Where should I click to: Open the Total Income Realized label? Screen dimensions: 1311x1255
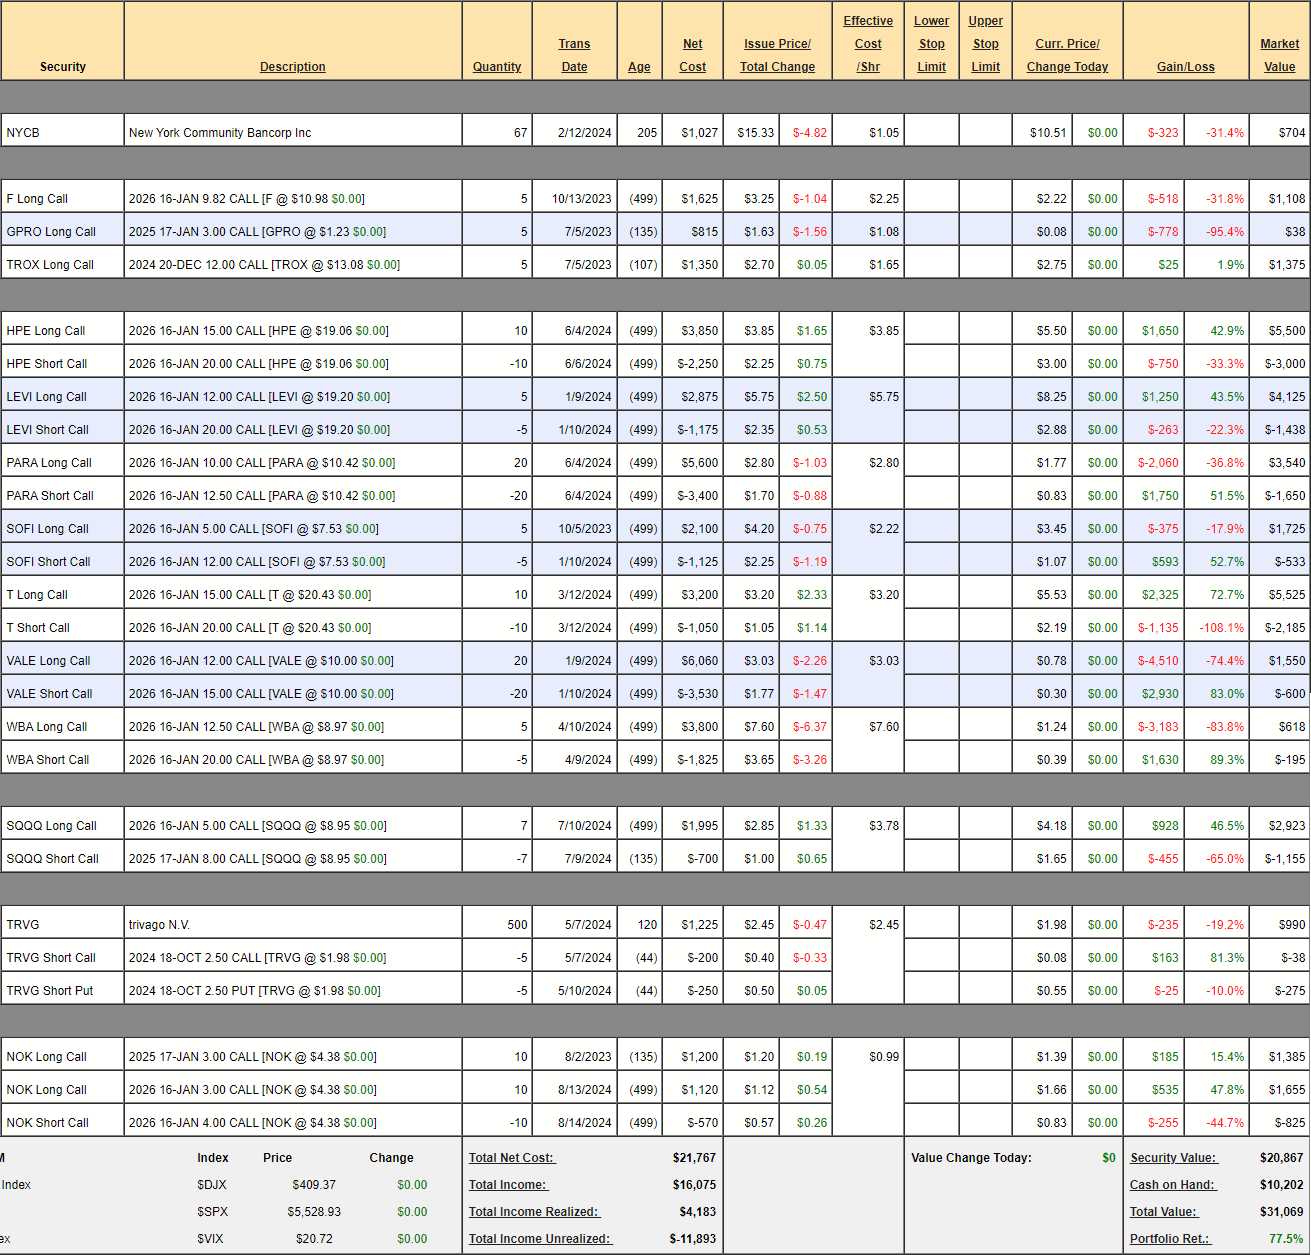tap(534, 1212)
